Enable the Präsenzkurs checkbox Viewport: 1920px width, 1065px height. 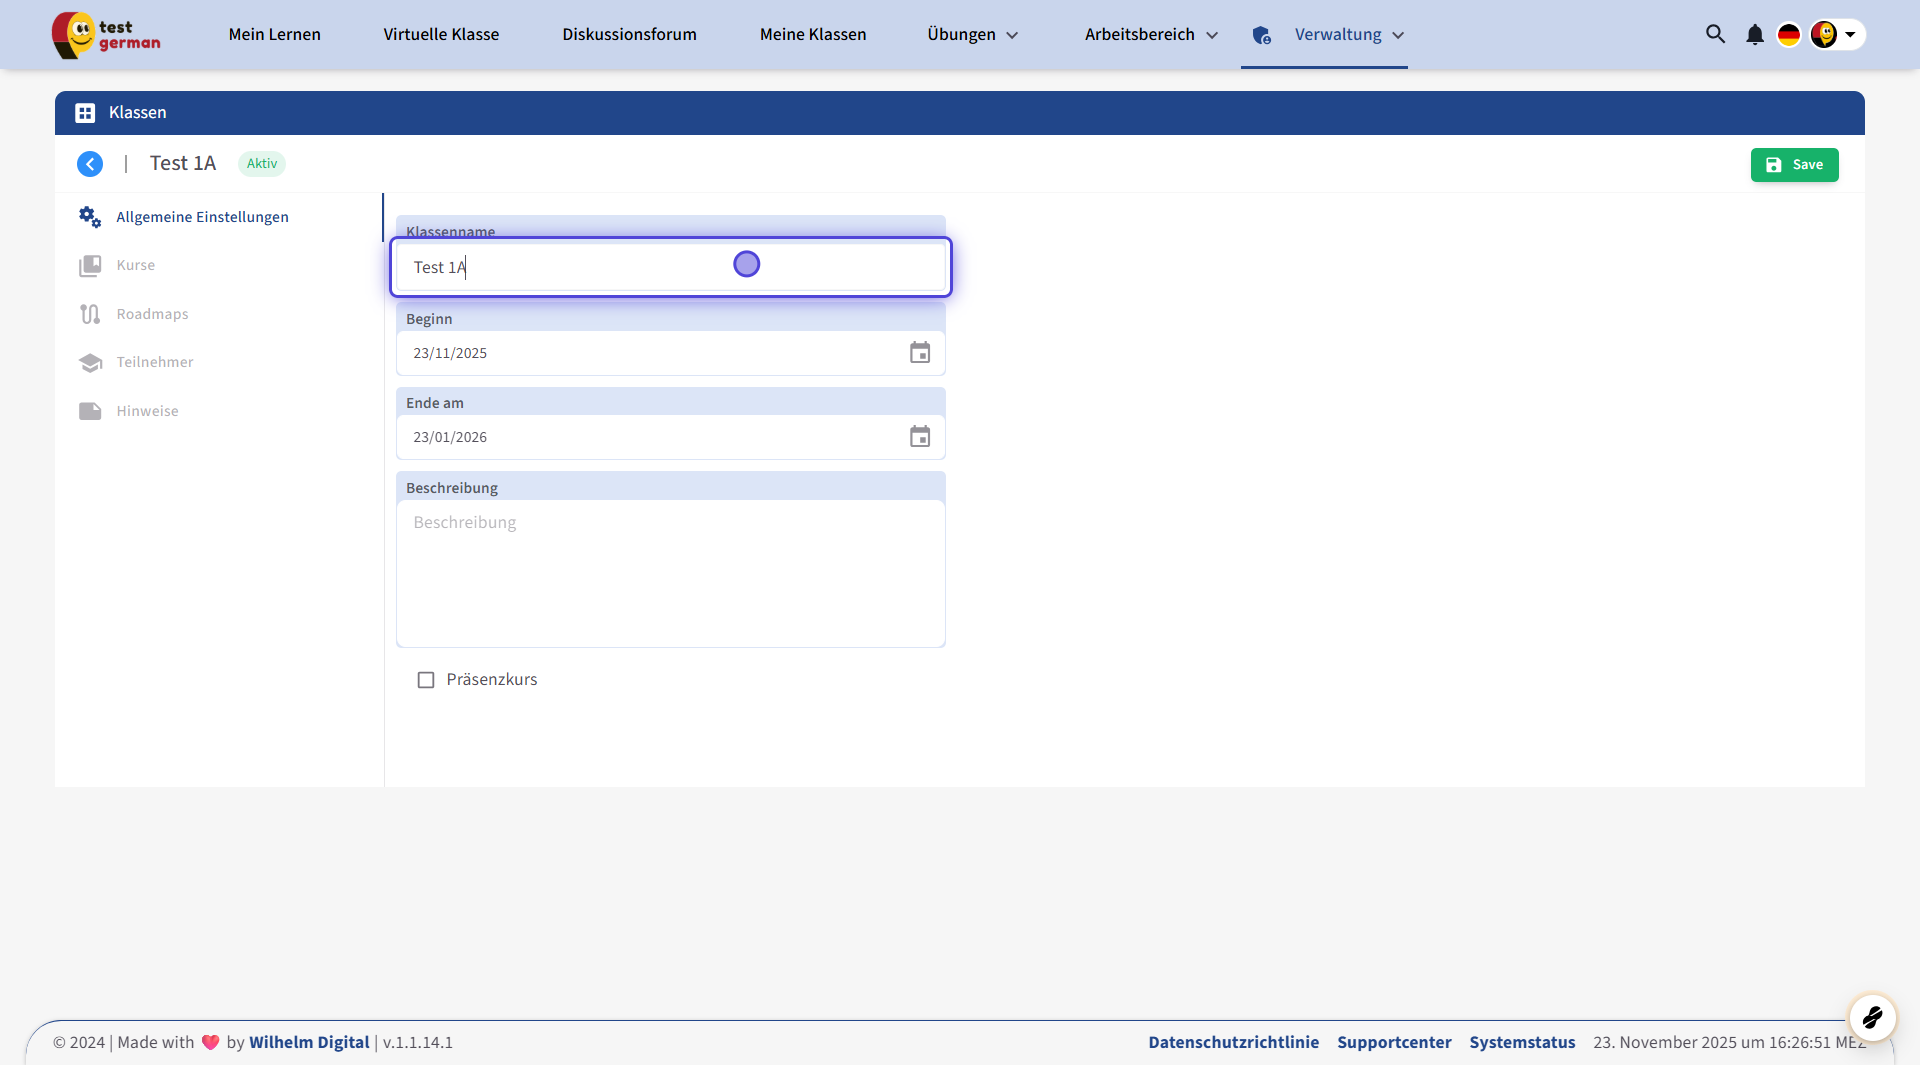point(426,680)
